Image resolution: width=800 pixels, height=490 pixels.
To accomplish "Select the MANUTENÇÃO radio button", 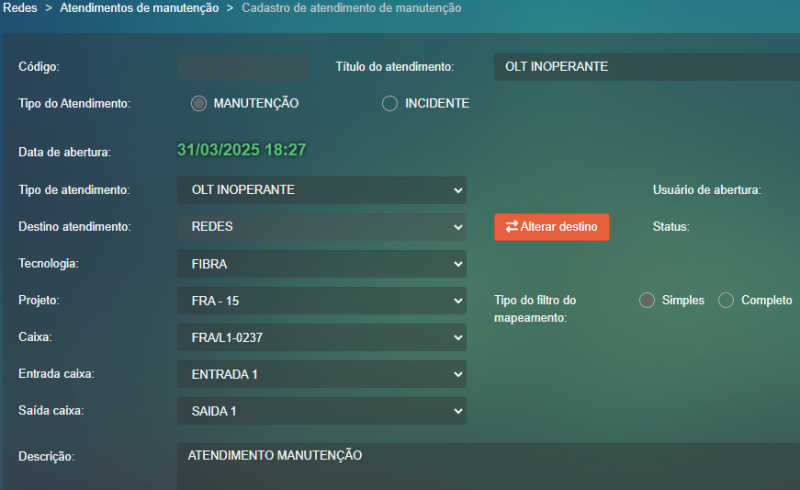I will (x=198, y=104).
